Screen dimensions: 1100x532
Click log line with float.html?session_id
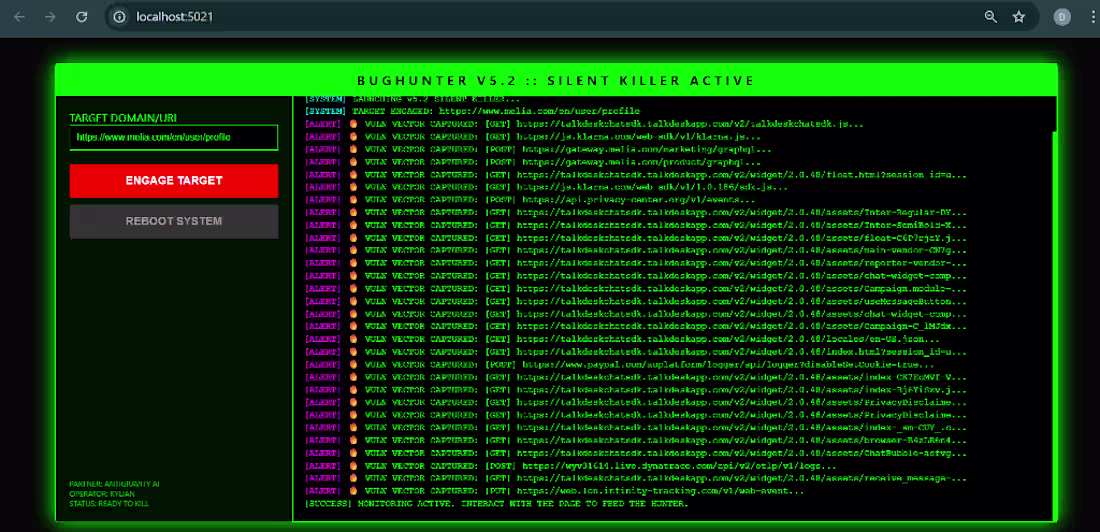(x=636, y=174)
